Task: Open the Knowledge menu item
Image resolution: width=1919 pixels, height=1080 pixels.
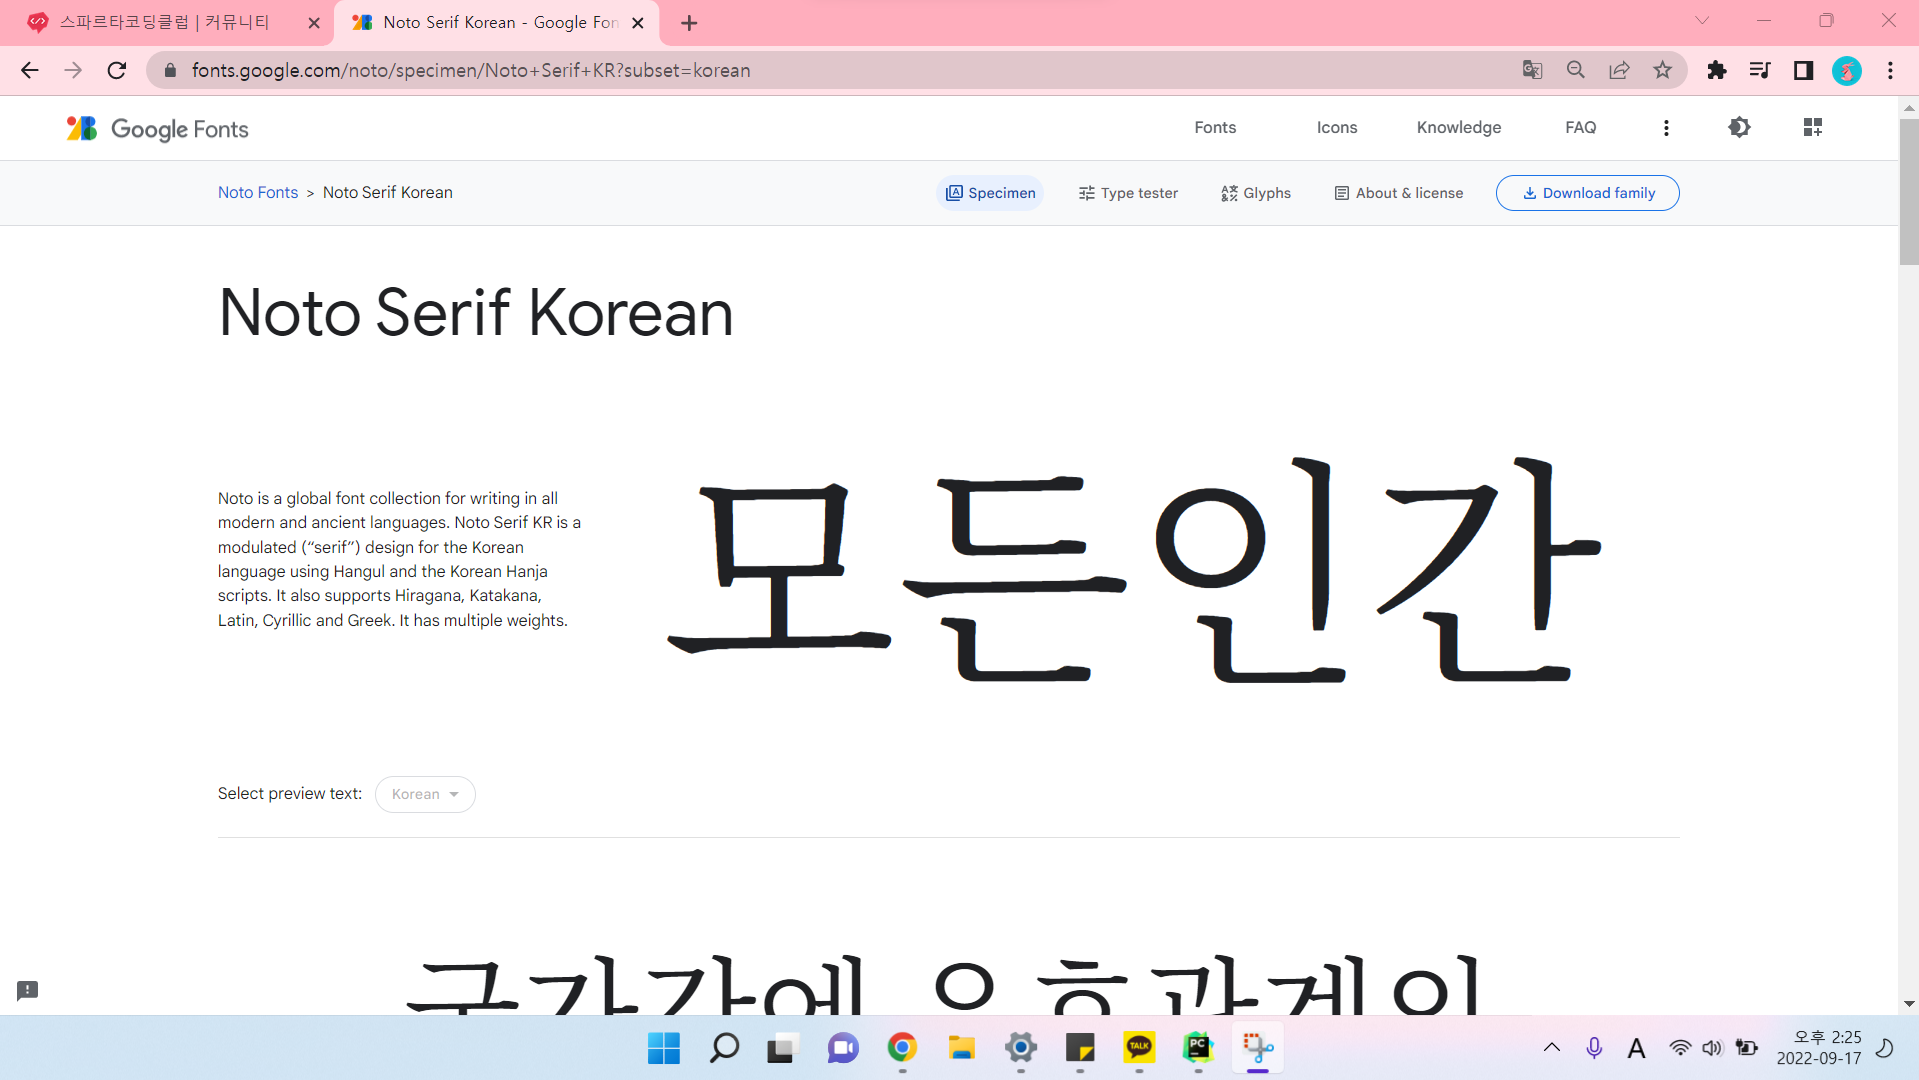Action: (1458, 127)
